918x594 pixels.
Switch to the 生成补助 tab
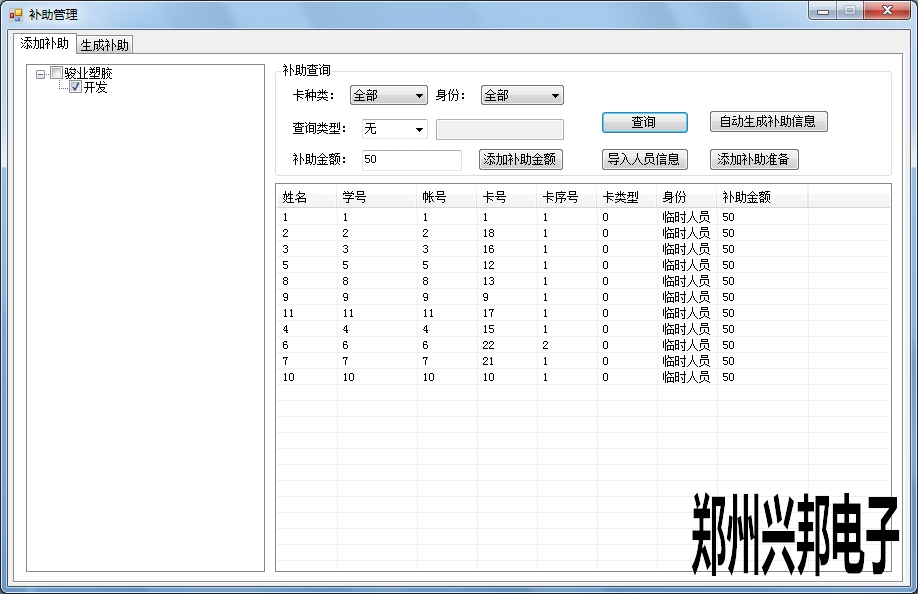pyautogui.click(x=105, y=45)
